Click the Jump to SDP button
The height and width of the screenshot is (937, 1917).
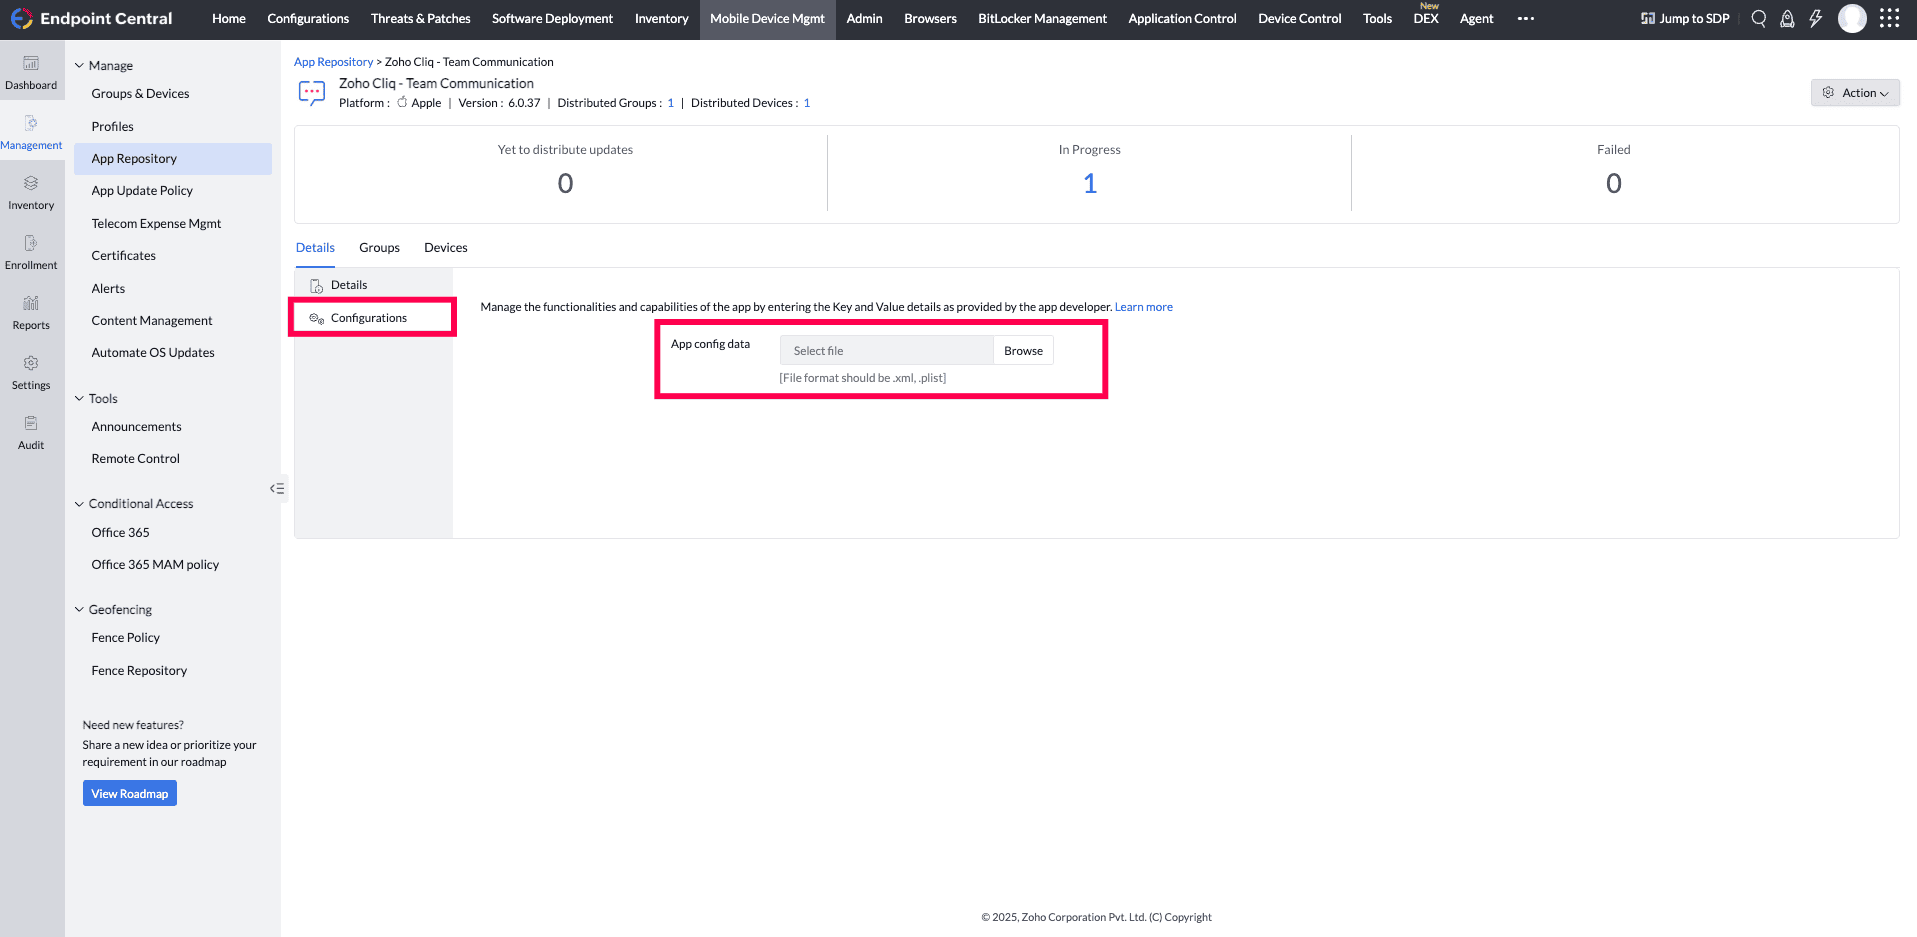tap(1685, 19)
